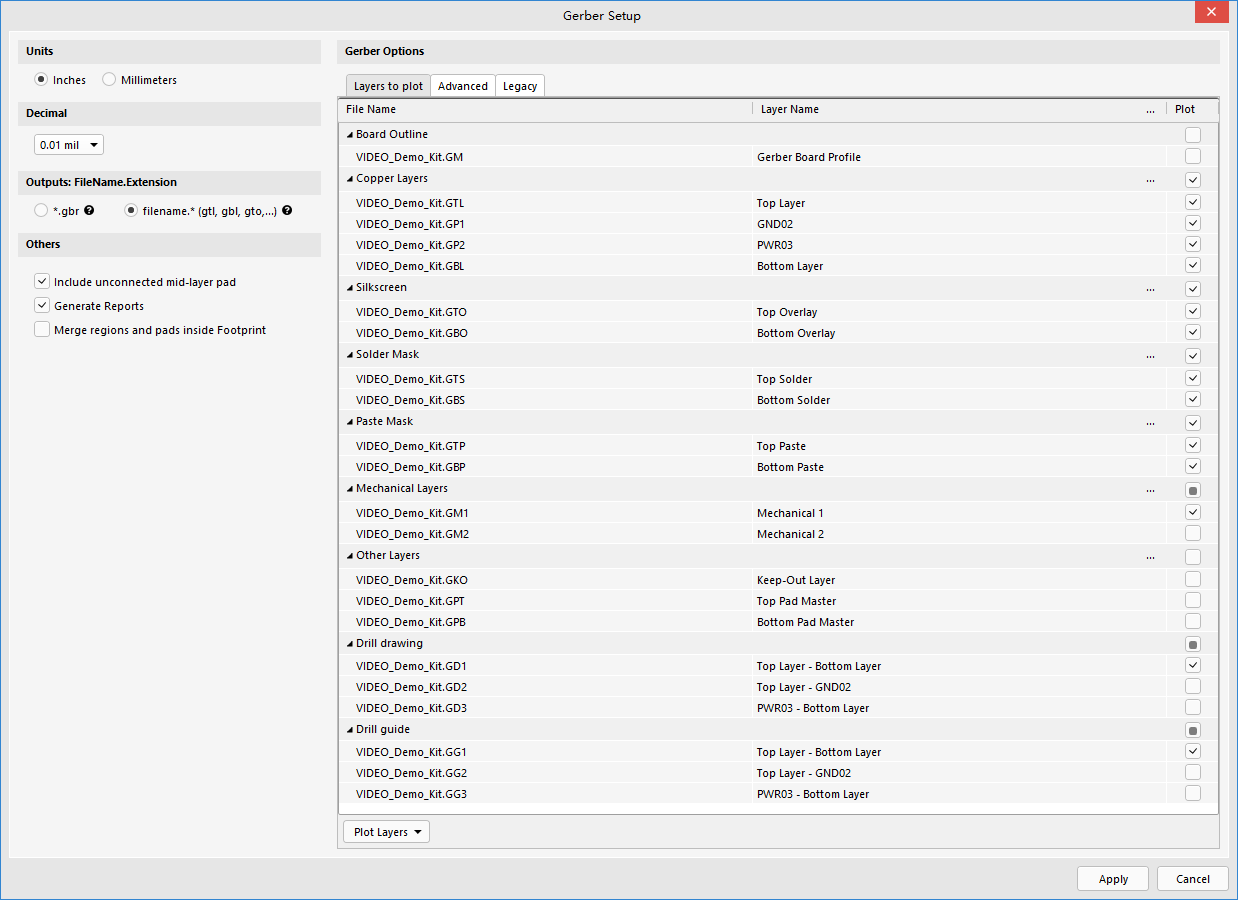Open the Decimal 0.01 mil dropdown
Image resolution: width=1238 pixels, height=900 pixels.
point(69,145)
